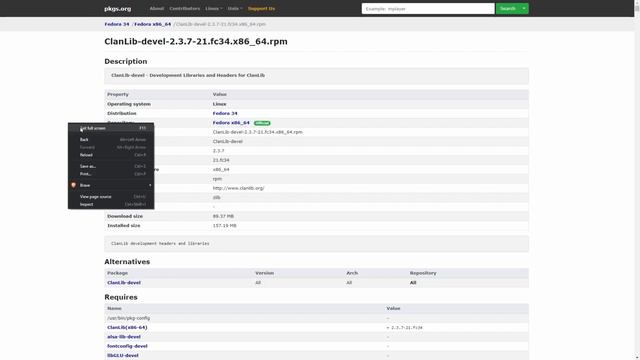The image size is (640, 360).
Task: Click the page title ClanLib-devel-2.3.7-21.fc34.x86_64.rpm
Action: 196,42
